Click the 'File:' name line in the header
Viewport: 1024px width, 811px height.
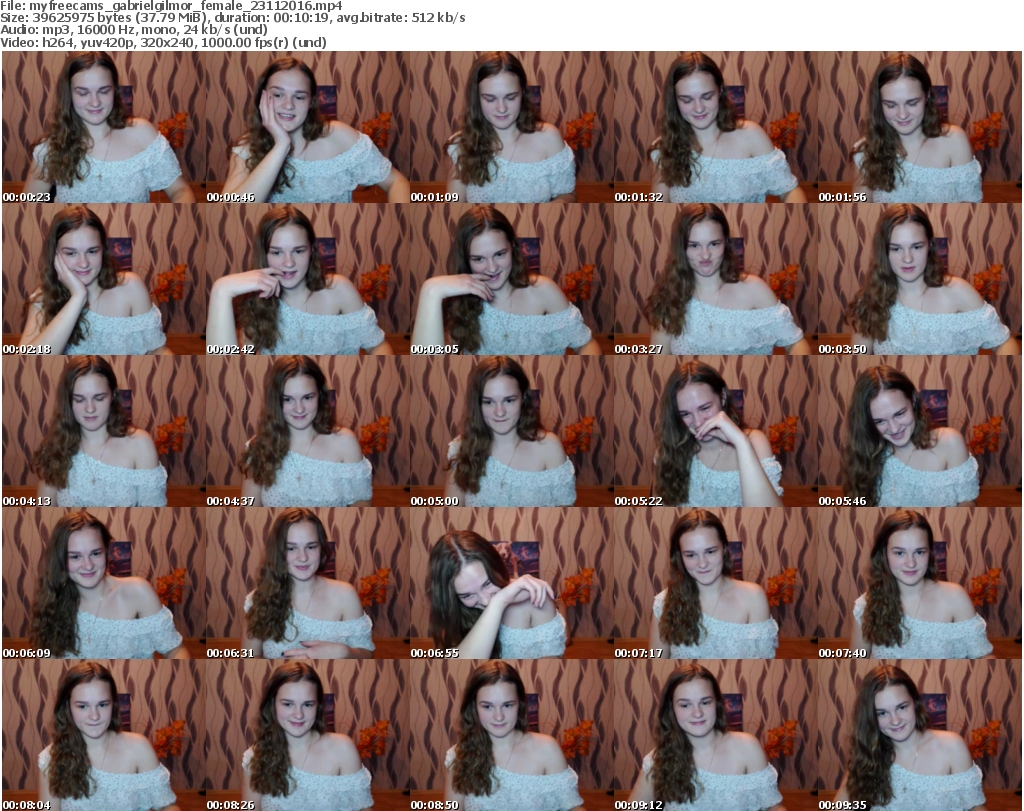click(x=171, y=6)
